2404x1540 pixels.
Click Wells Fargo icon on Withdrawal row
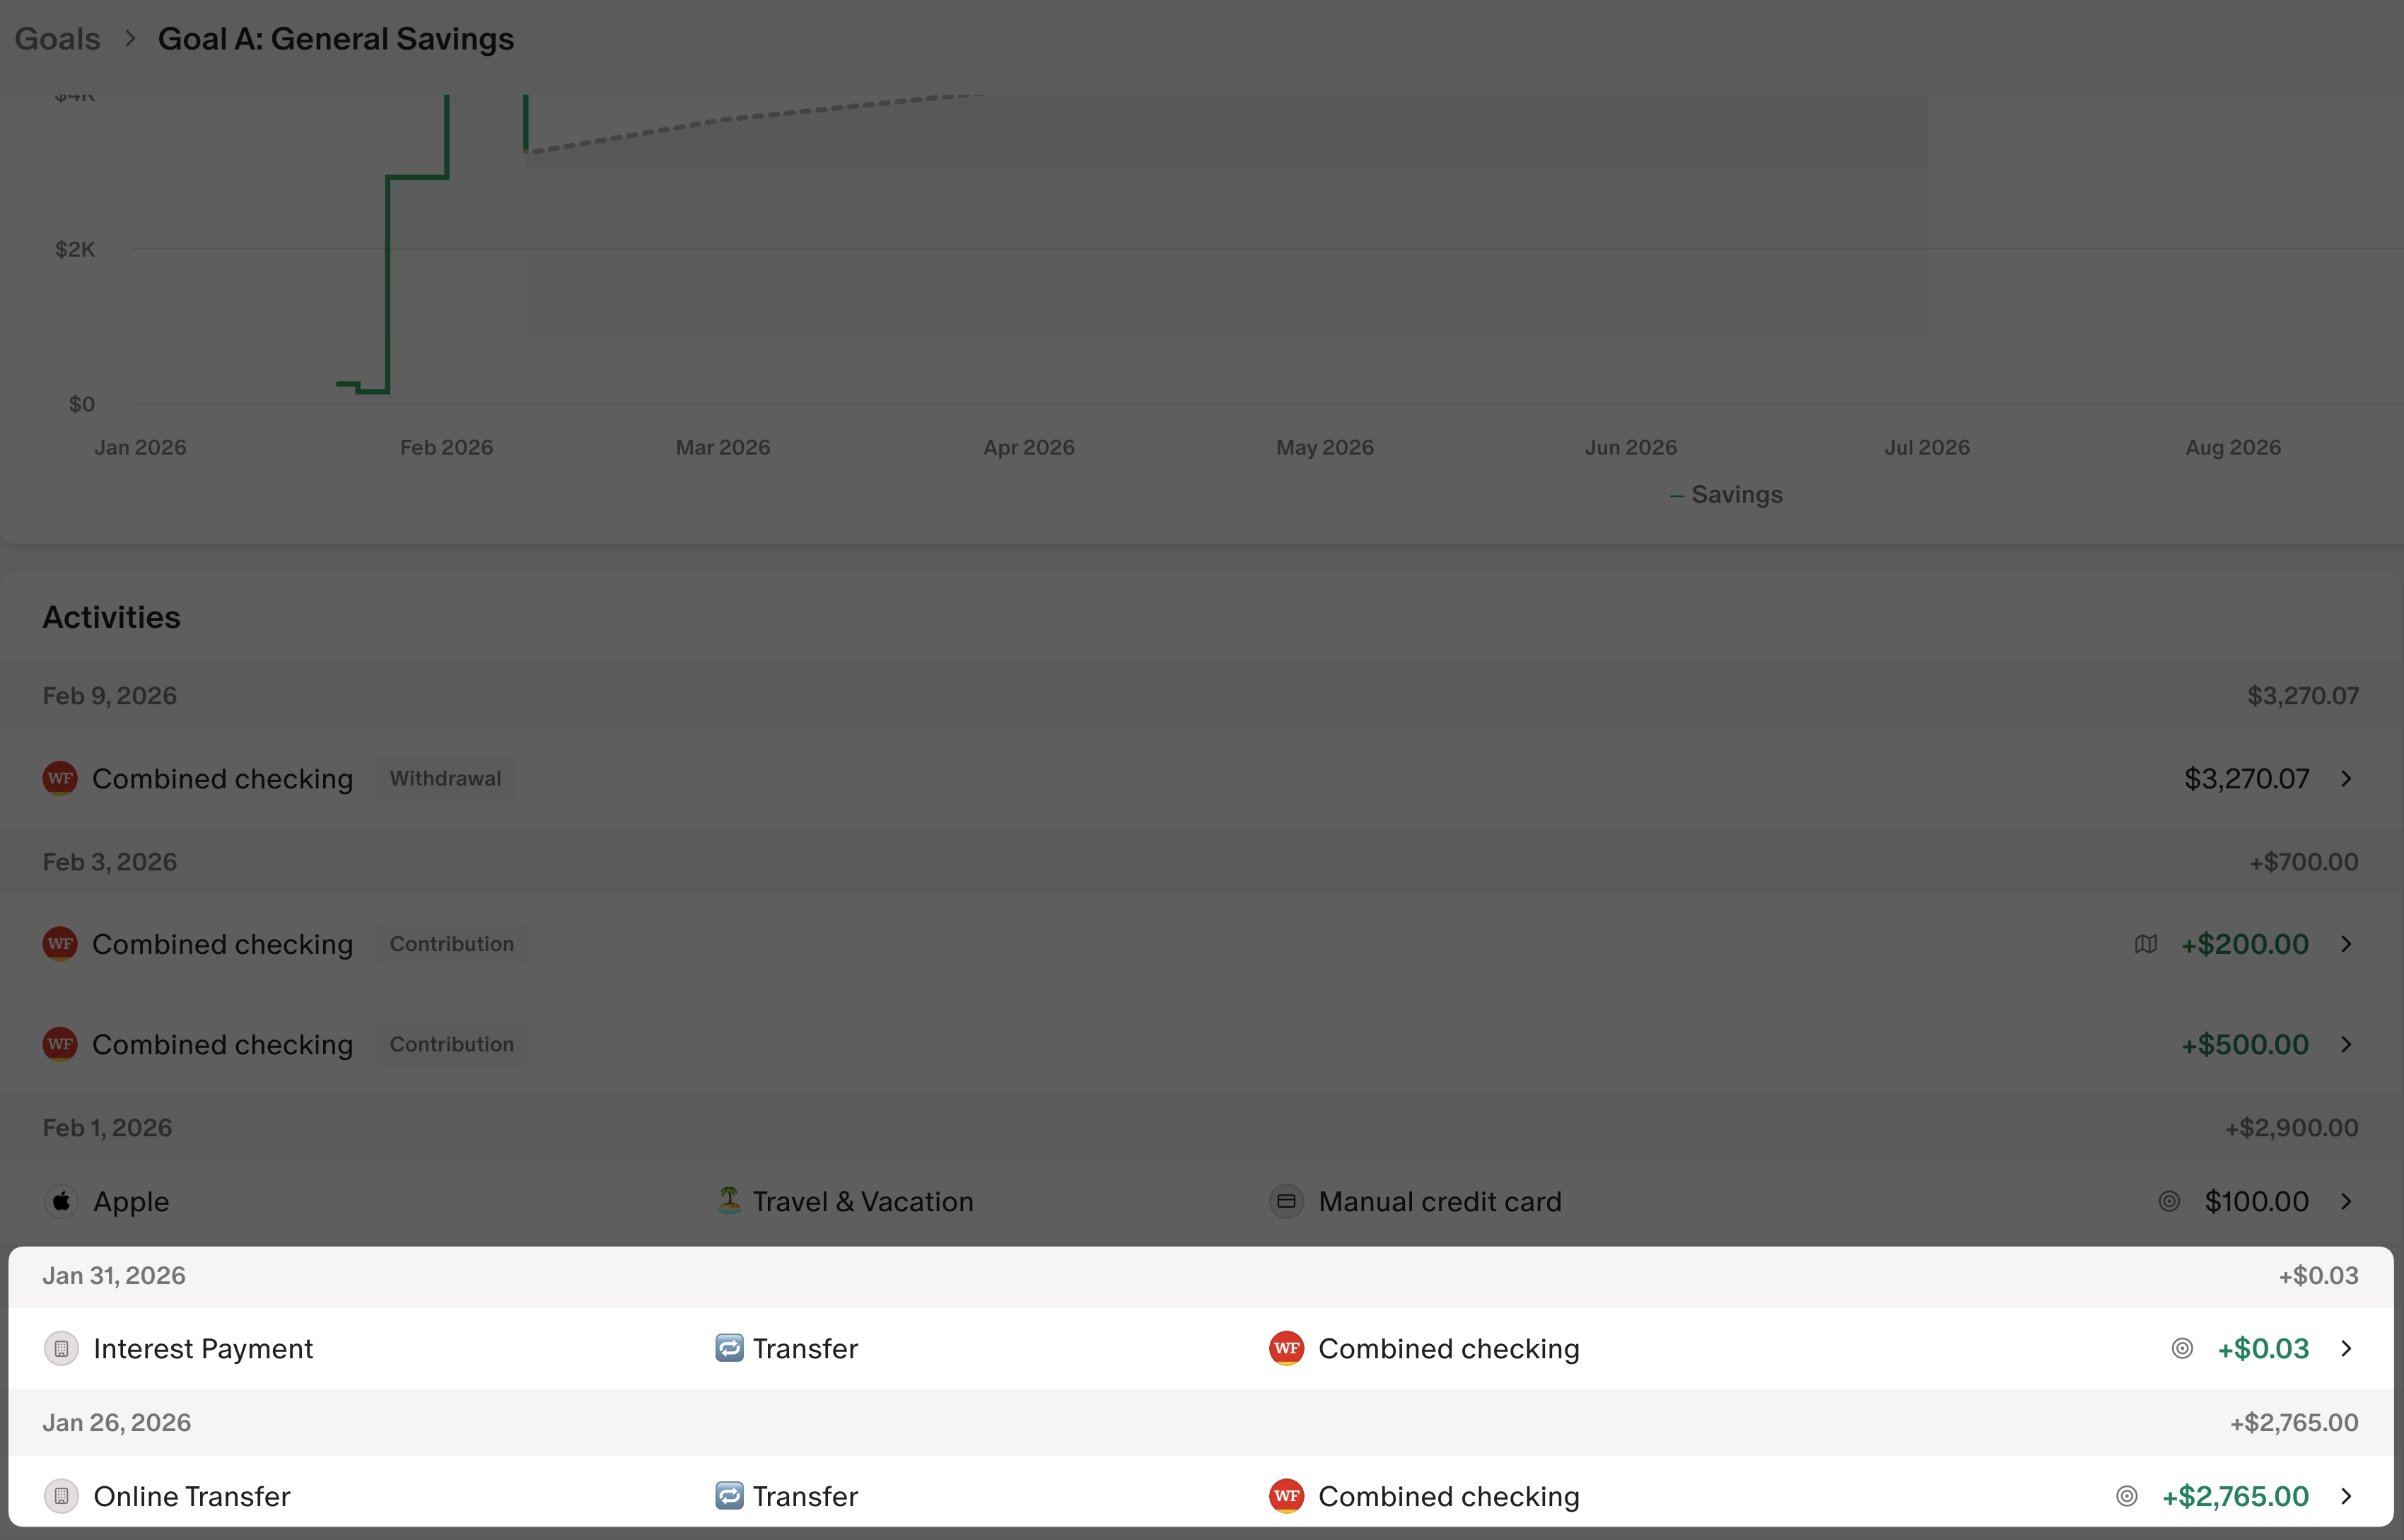(x=60, y=778)
